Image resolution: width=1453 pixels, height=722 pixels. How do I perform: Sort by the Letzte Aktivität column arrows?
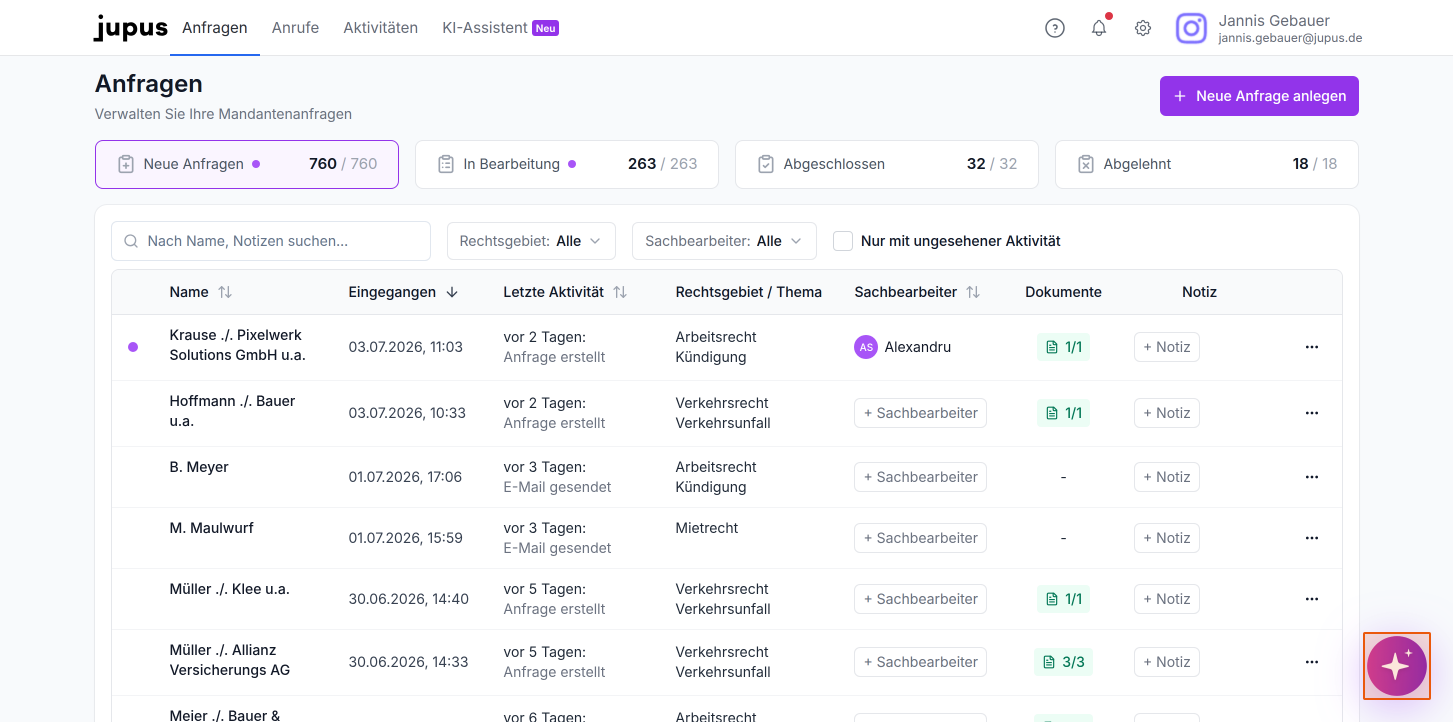pyautogui.click(x=620, y=292)
